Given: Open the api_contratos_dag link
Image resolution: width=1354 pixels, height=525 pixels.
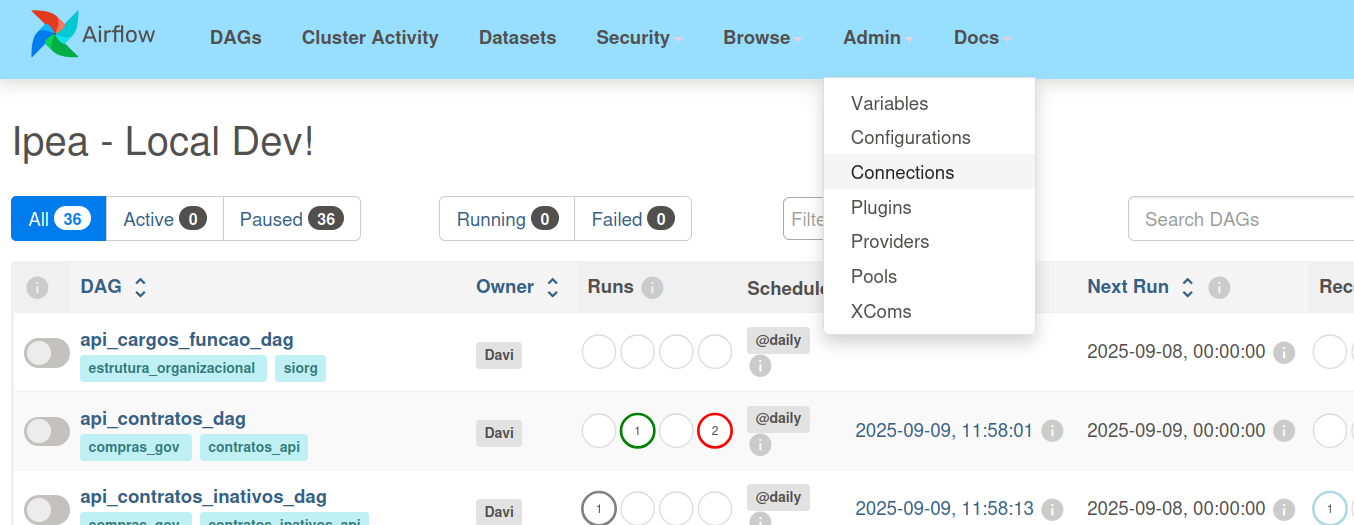Looking at the screenshot, I should 163,418.
